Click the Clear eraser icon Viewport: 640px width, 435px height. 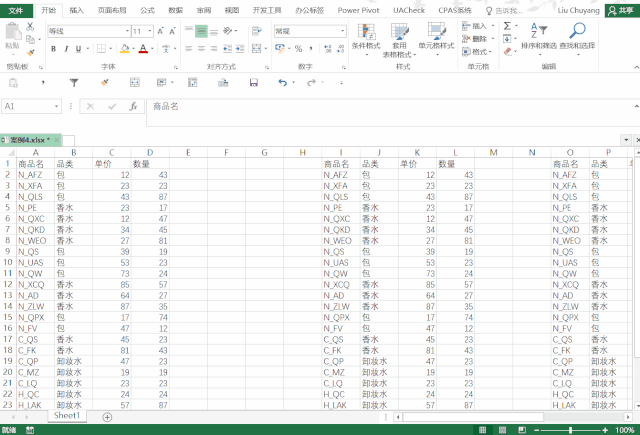pyautogui.click(x=507, y=51)
